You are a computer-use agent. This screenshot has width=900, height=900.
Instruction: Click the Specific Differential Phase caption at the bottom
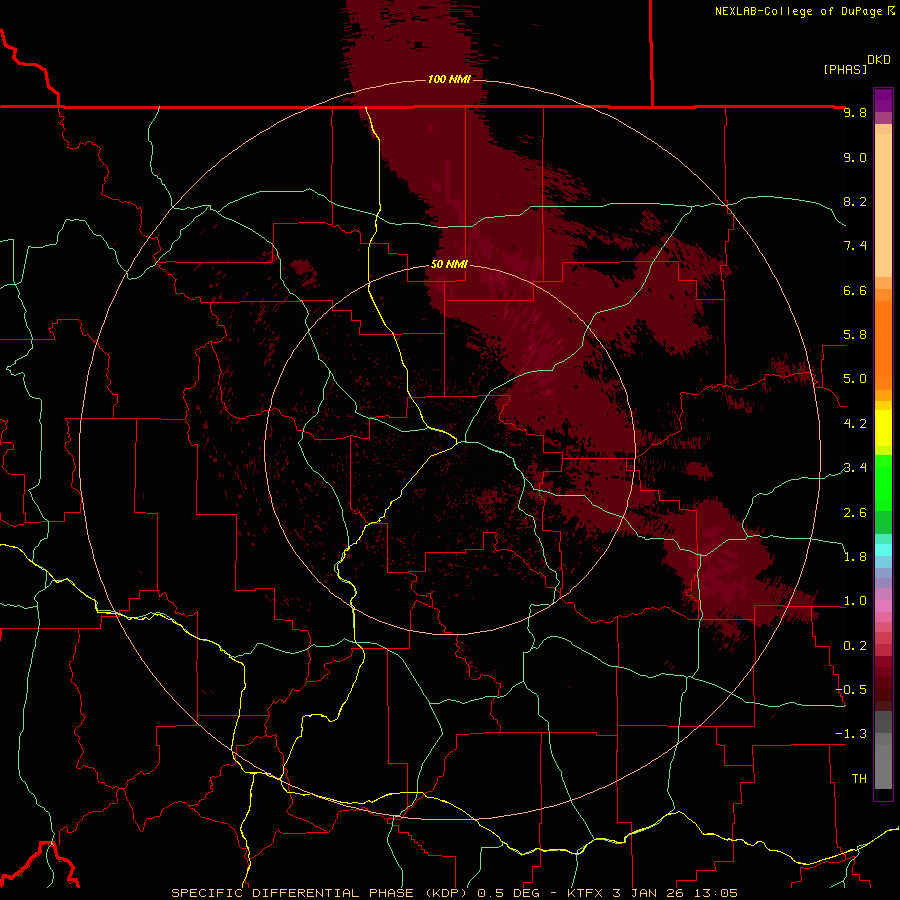[x=454, y=893]
